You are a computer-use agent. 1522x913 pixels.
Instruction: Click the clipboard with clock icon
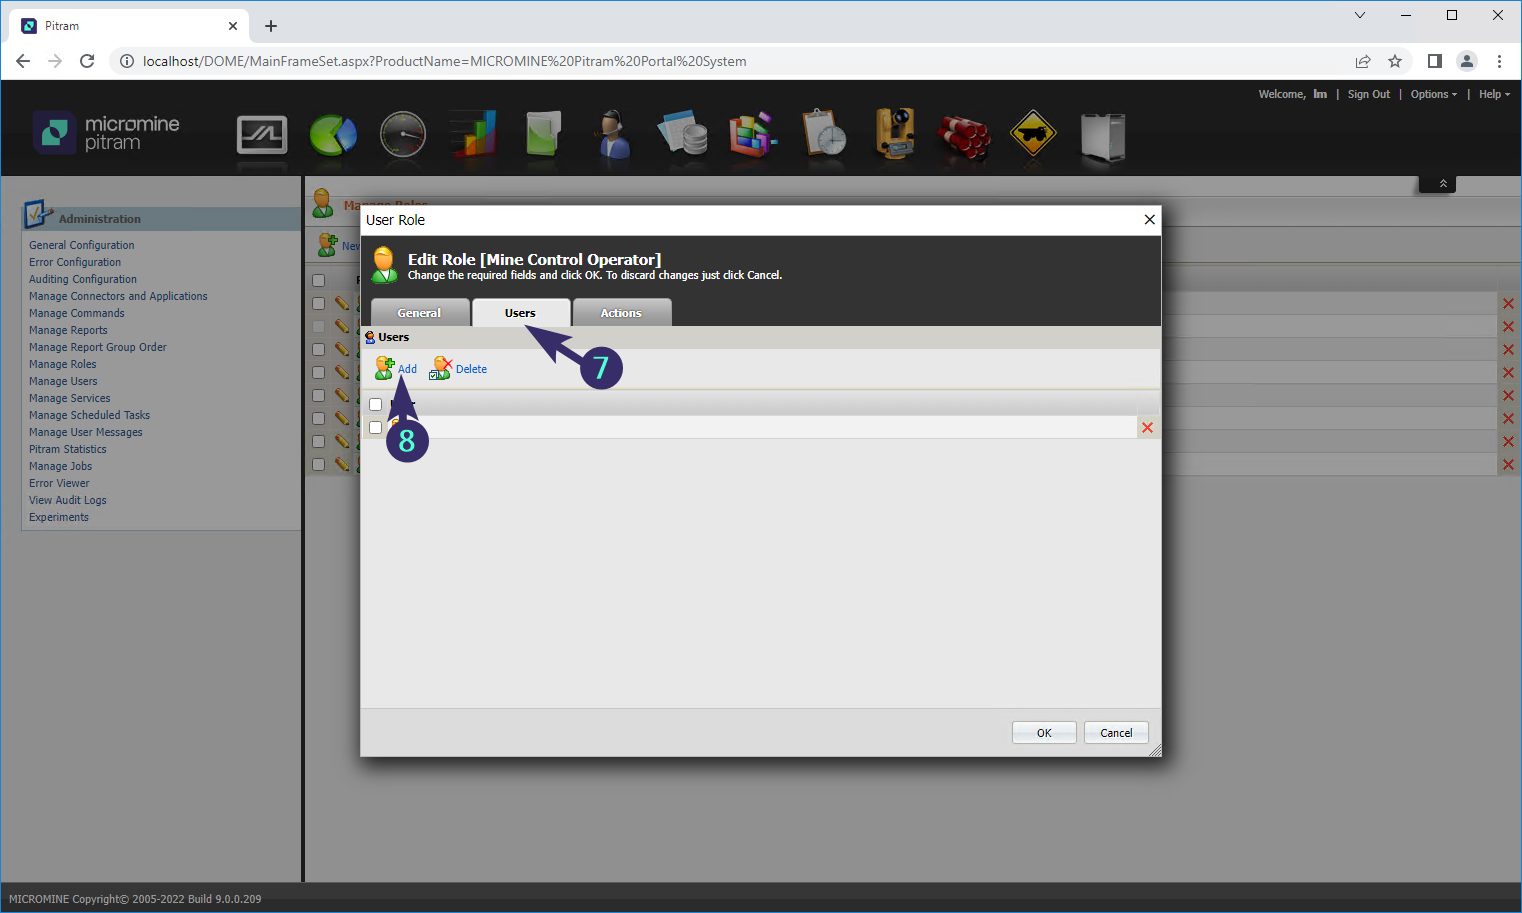(824, 135)
